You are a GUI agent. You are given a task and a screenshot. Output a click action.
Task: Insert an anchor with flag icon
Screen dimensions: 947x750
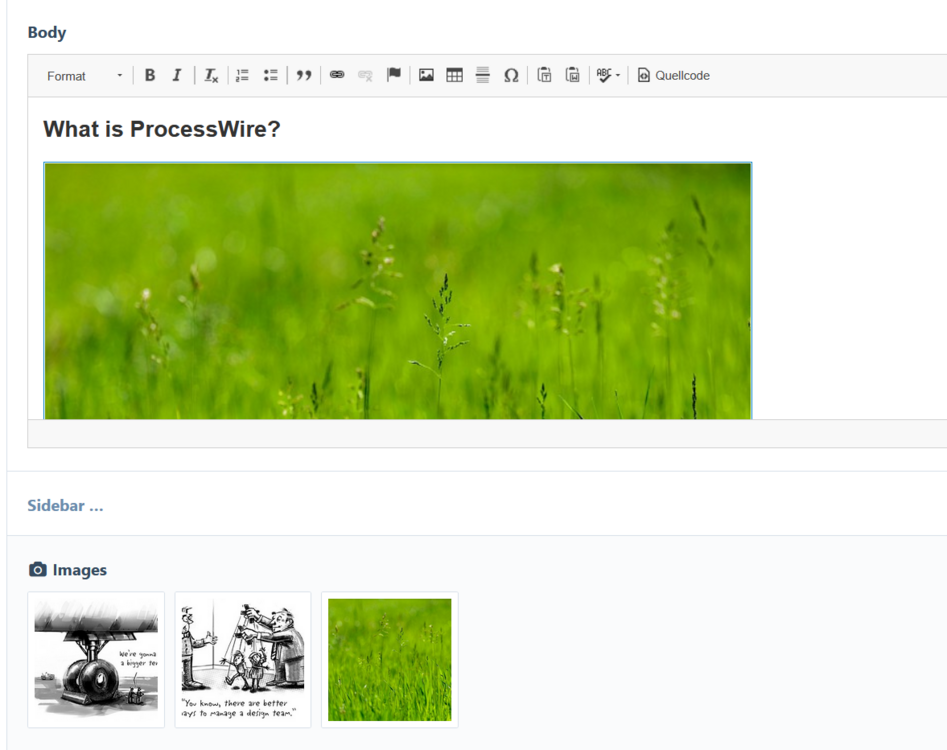[394, 75]
